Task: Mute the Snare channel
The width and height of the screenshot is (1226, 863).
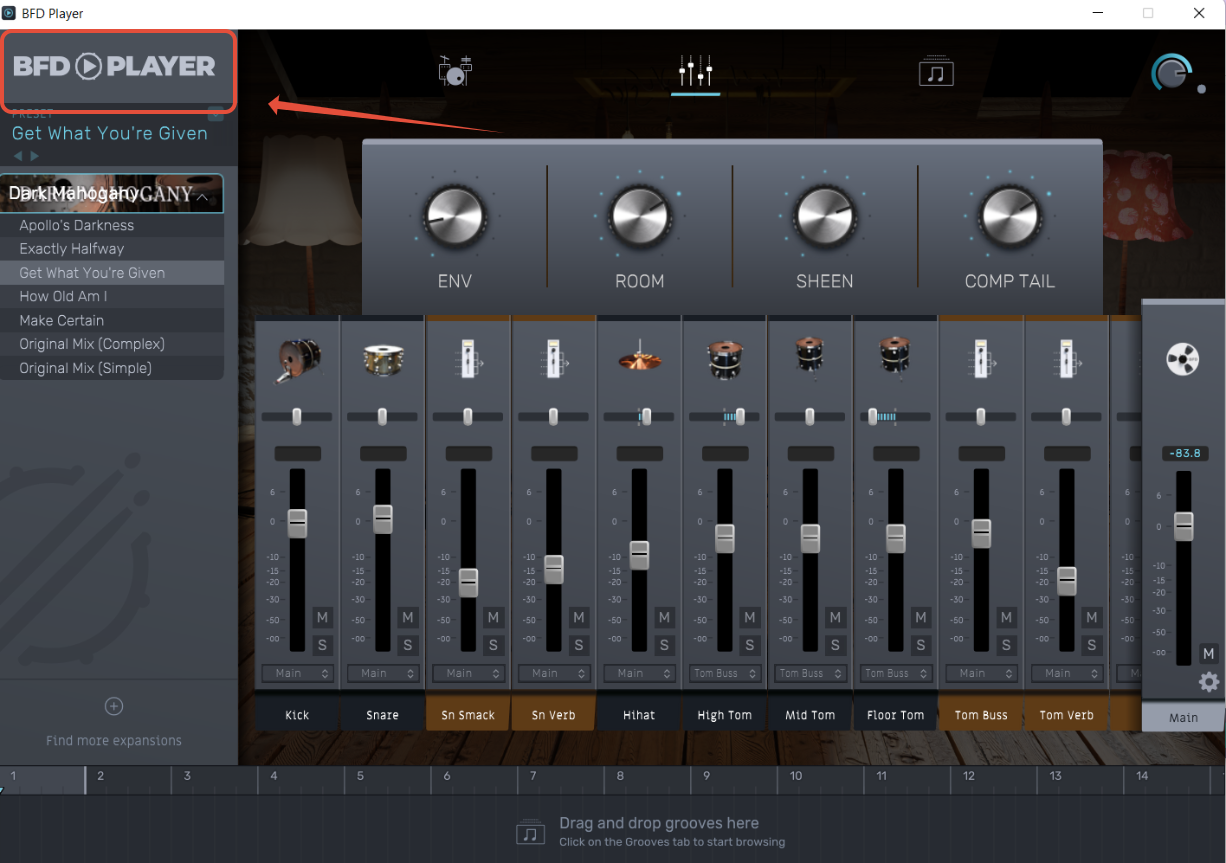Action: tap(408, 618)
